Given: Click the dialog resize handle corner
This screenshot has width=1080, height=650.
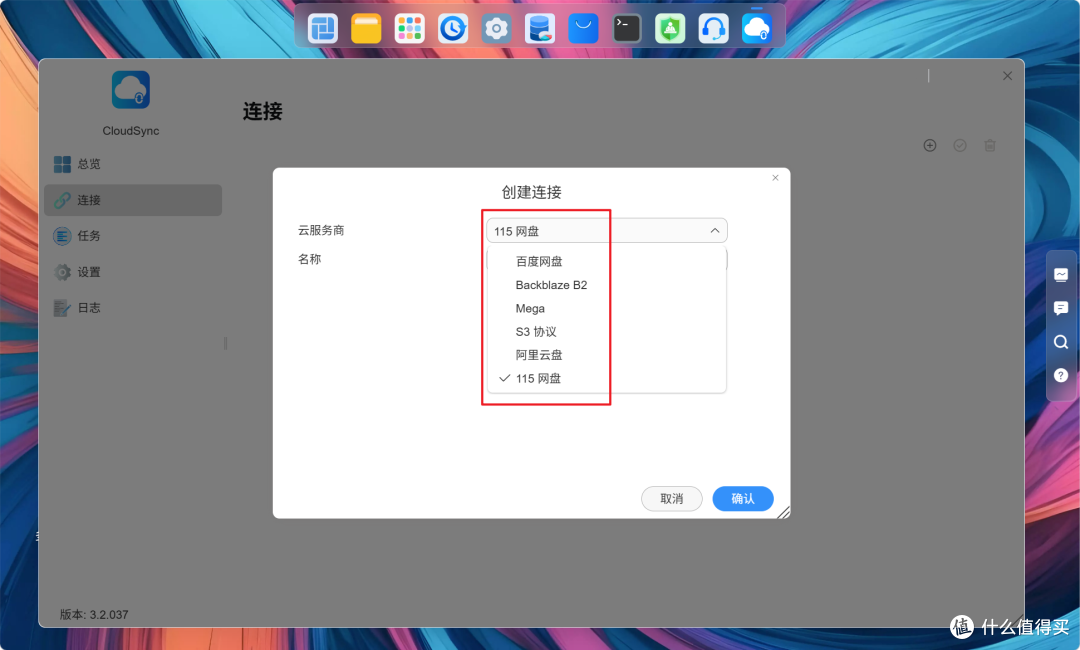Looking at the screenshot, I should [784, 512].
